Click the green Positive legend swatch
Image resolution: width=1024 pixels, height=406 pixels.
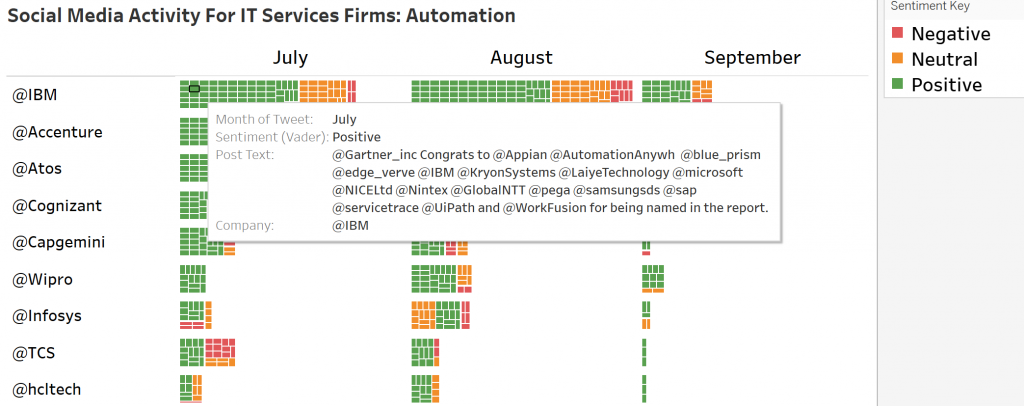point(899,85)
